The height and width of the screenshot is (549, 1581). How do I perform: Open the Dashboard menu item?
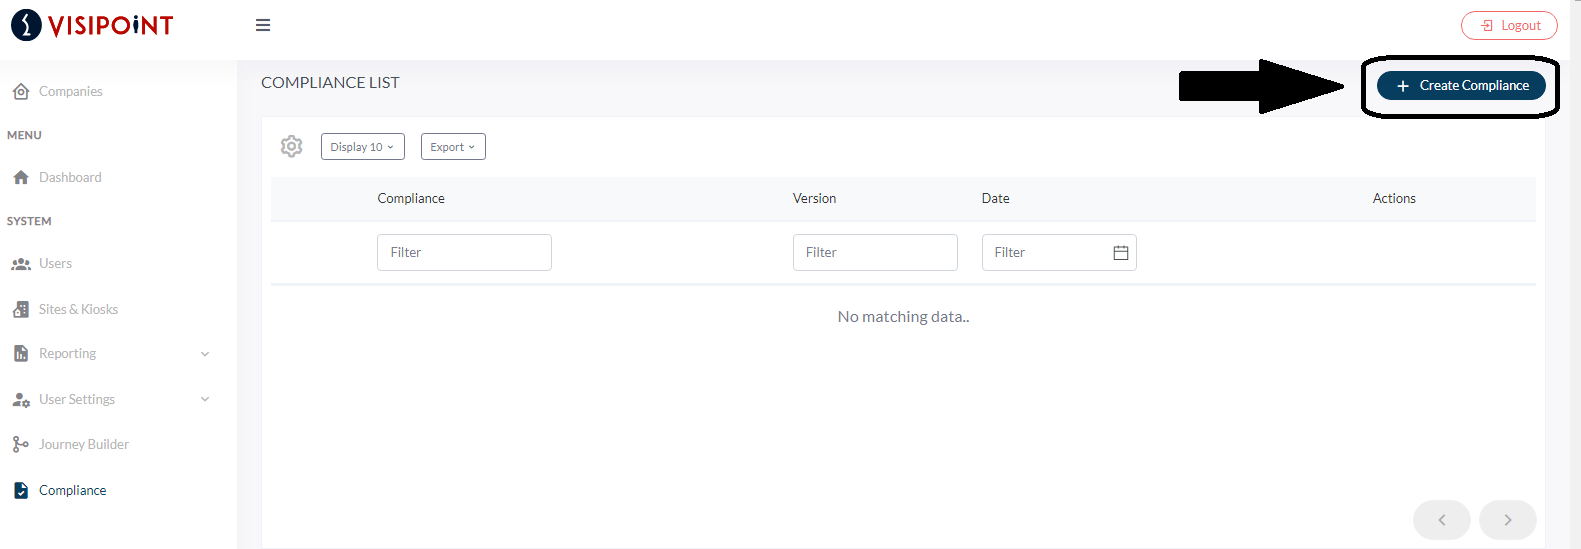[x=70, y=177]
